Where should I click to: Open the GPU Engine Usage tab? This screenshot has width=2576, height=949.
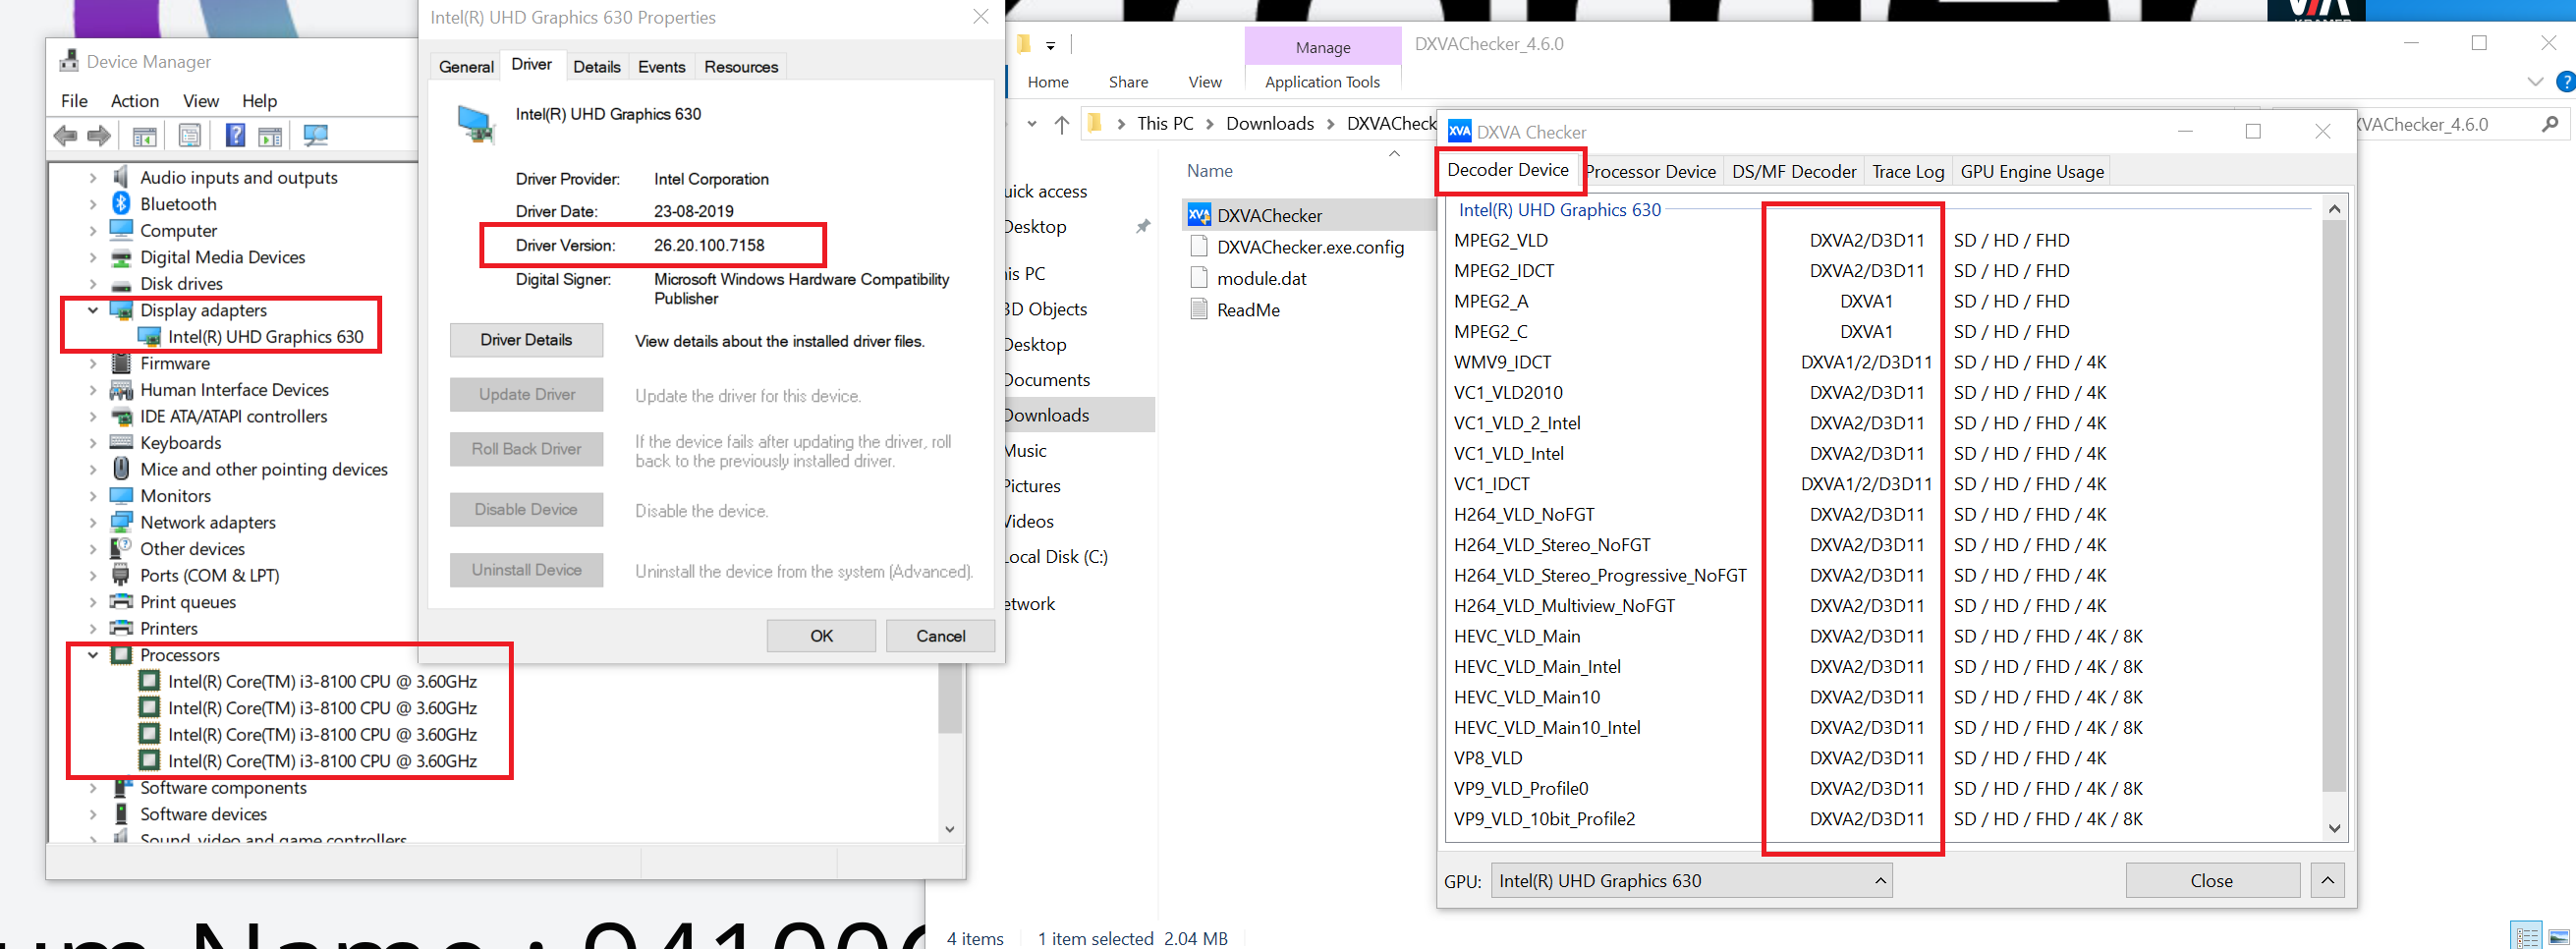pyautogui.click(x=2032, y=172)
